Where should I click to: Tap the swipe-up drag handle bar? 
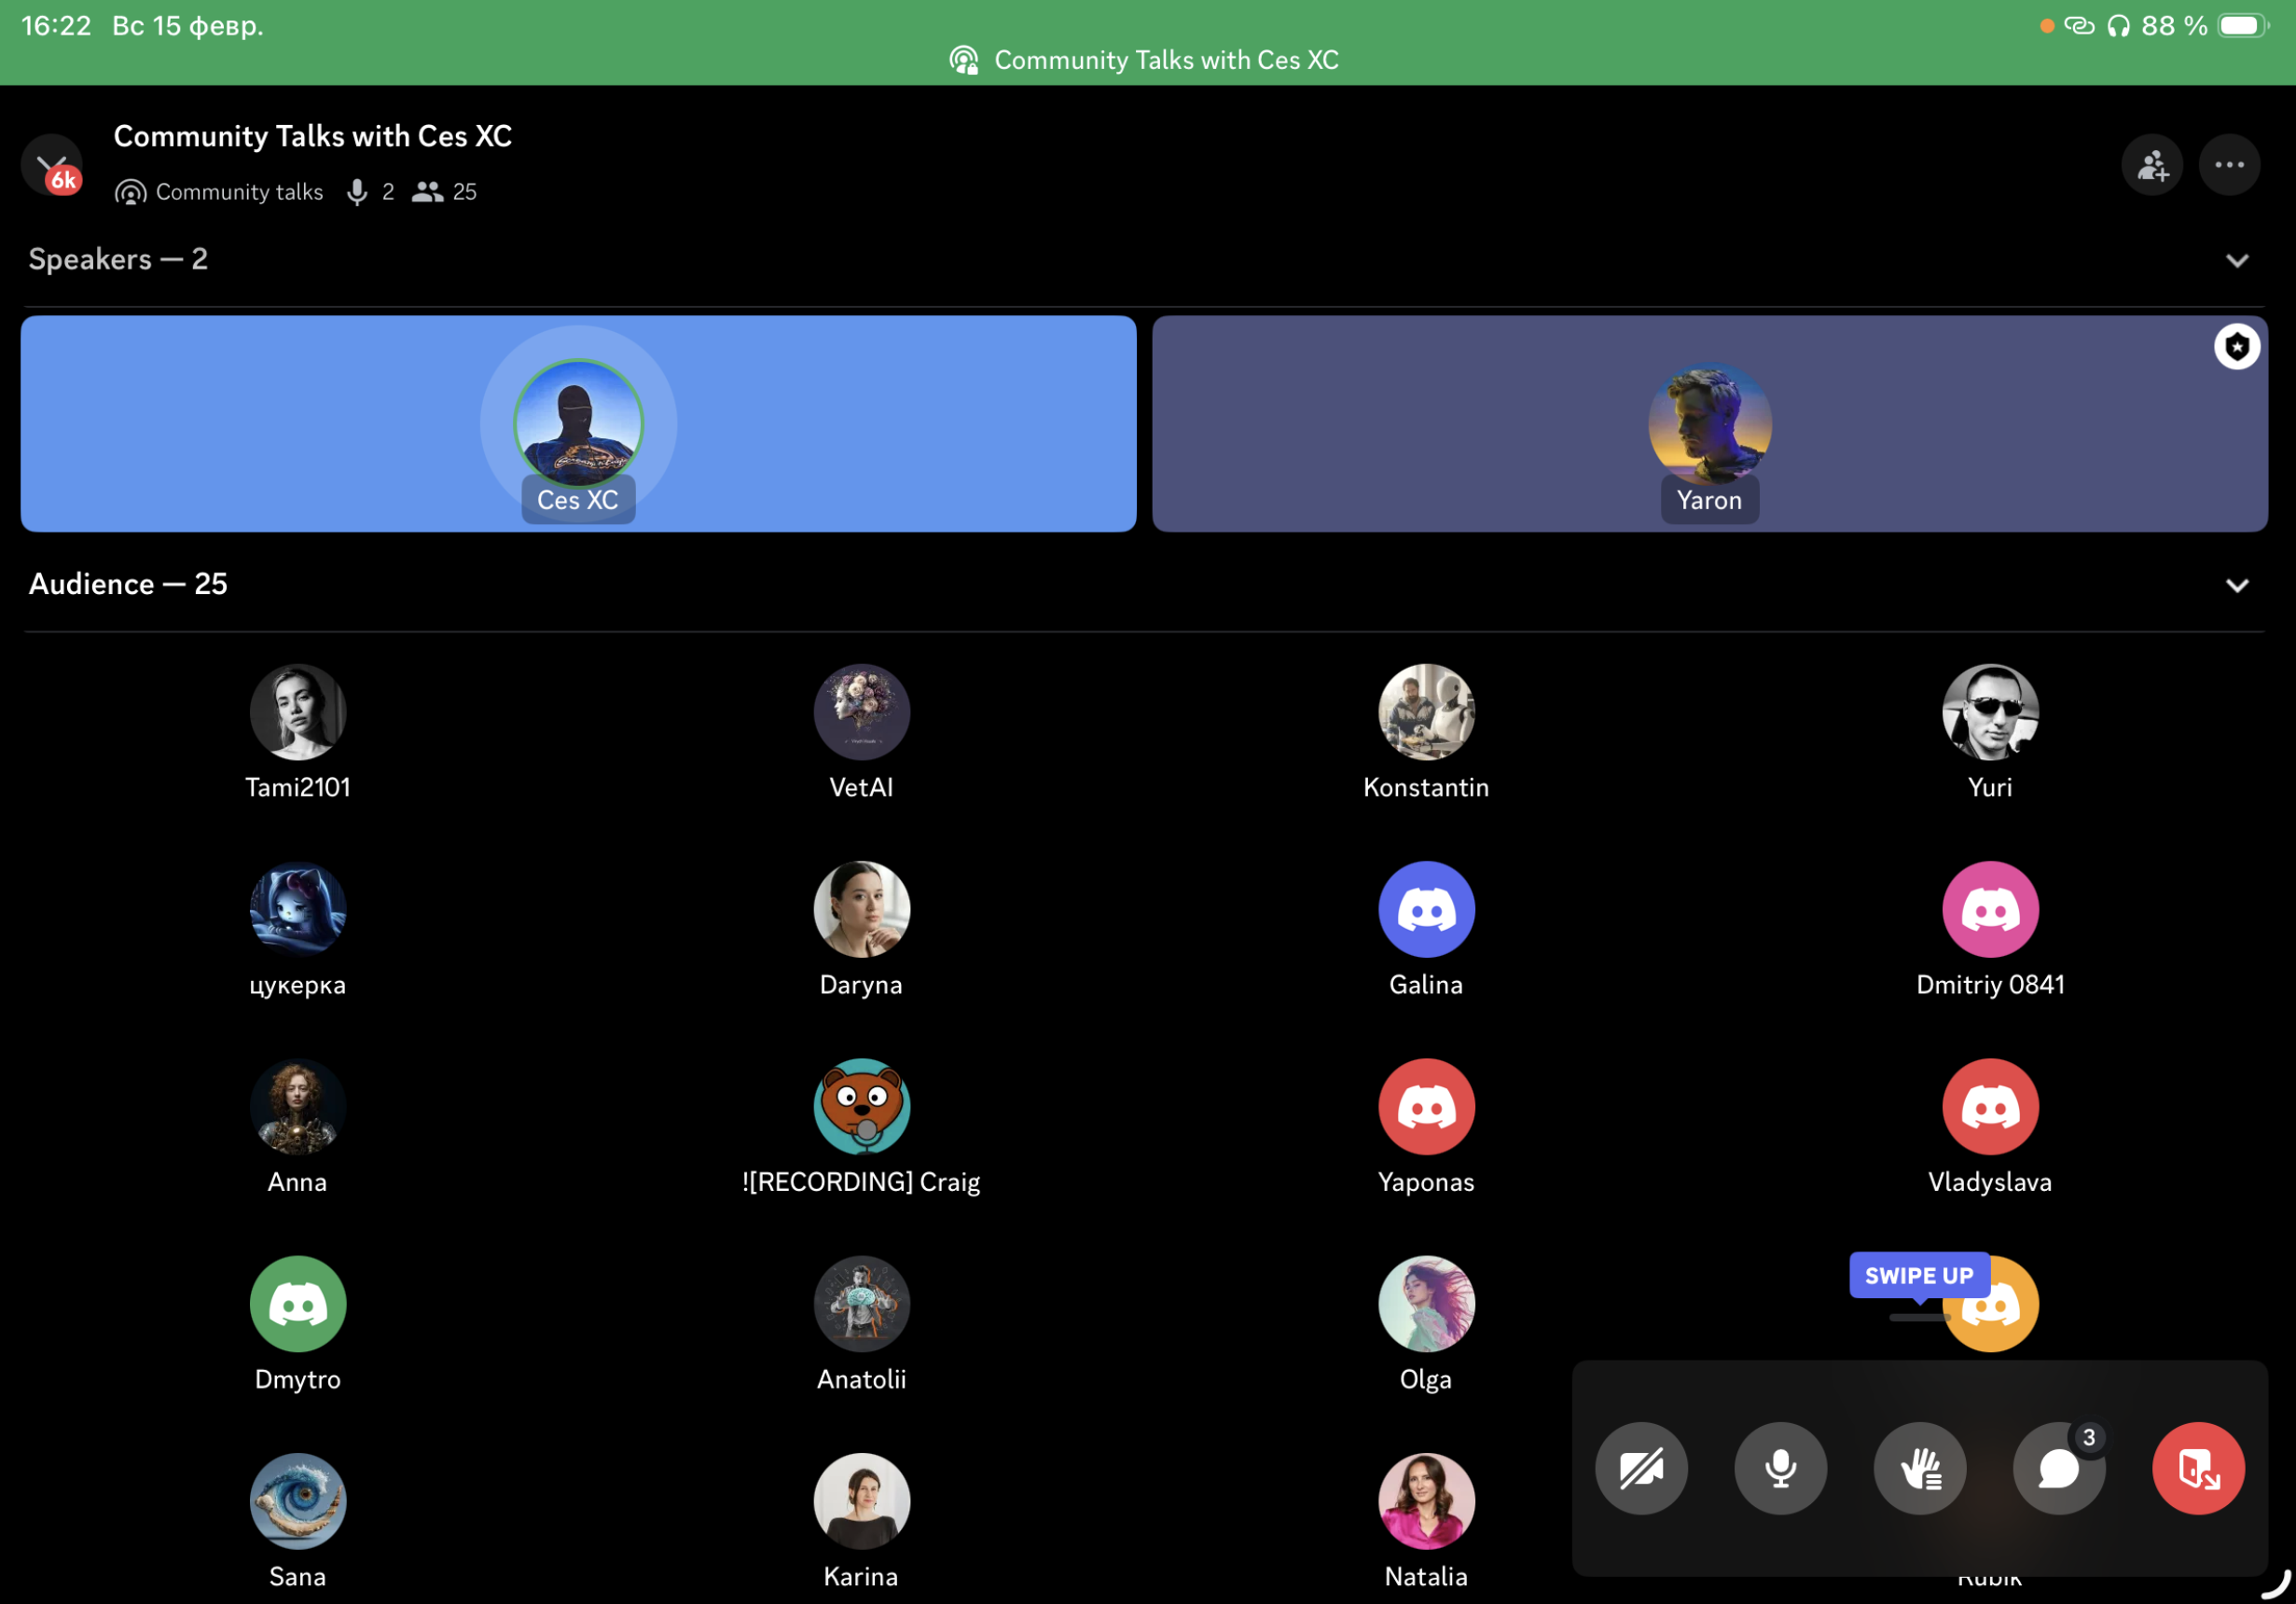[1918, 1318]
